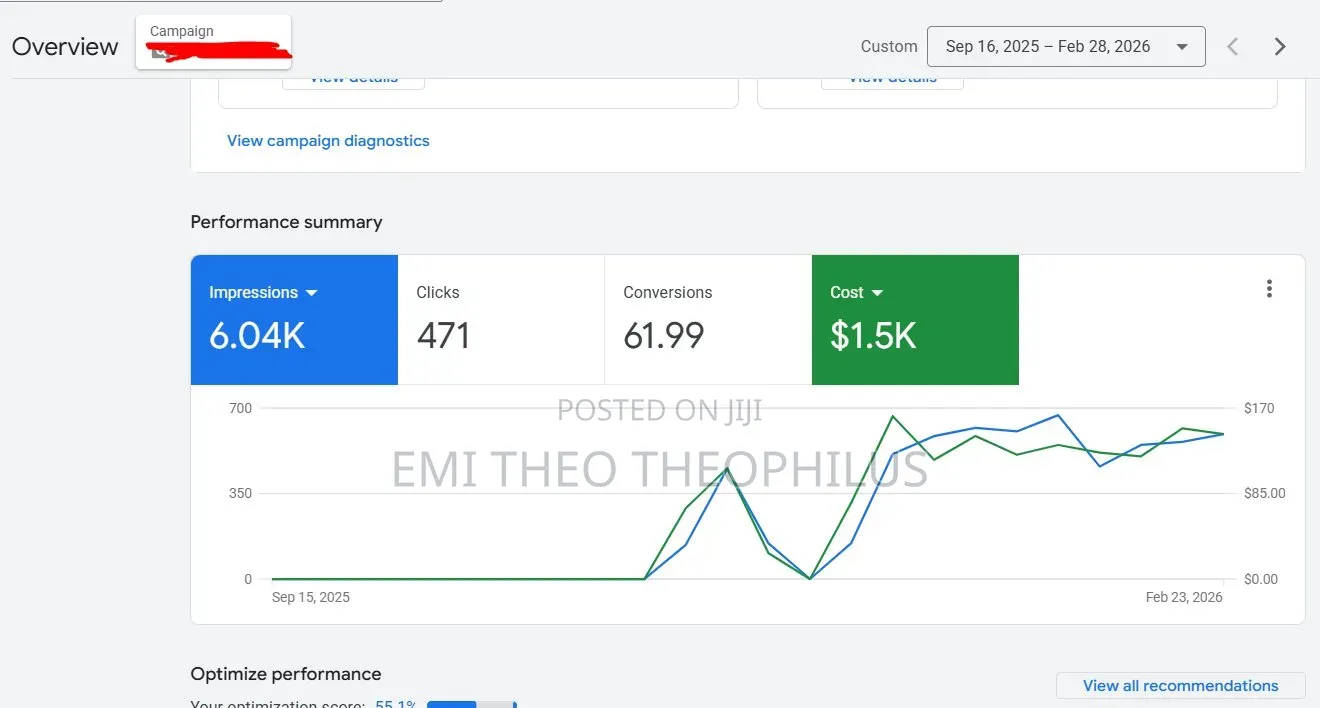
Task: Go to the next date range arrow
Action: pos(1279,46)
